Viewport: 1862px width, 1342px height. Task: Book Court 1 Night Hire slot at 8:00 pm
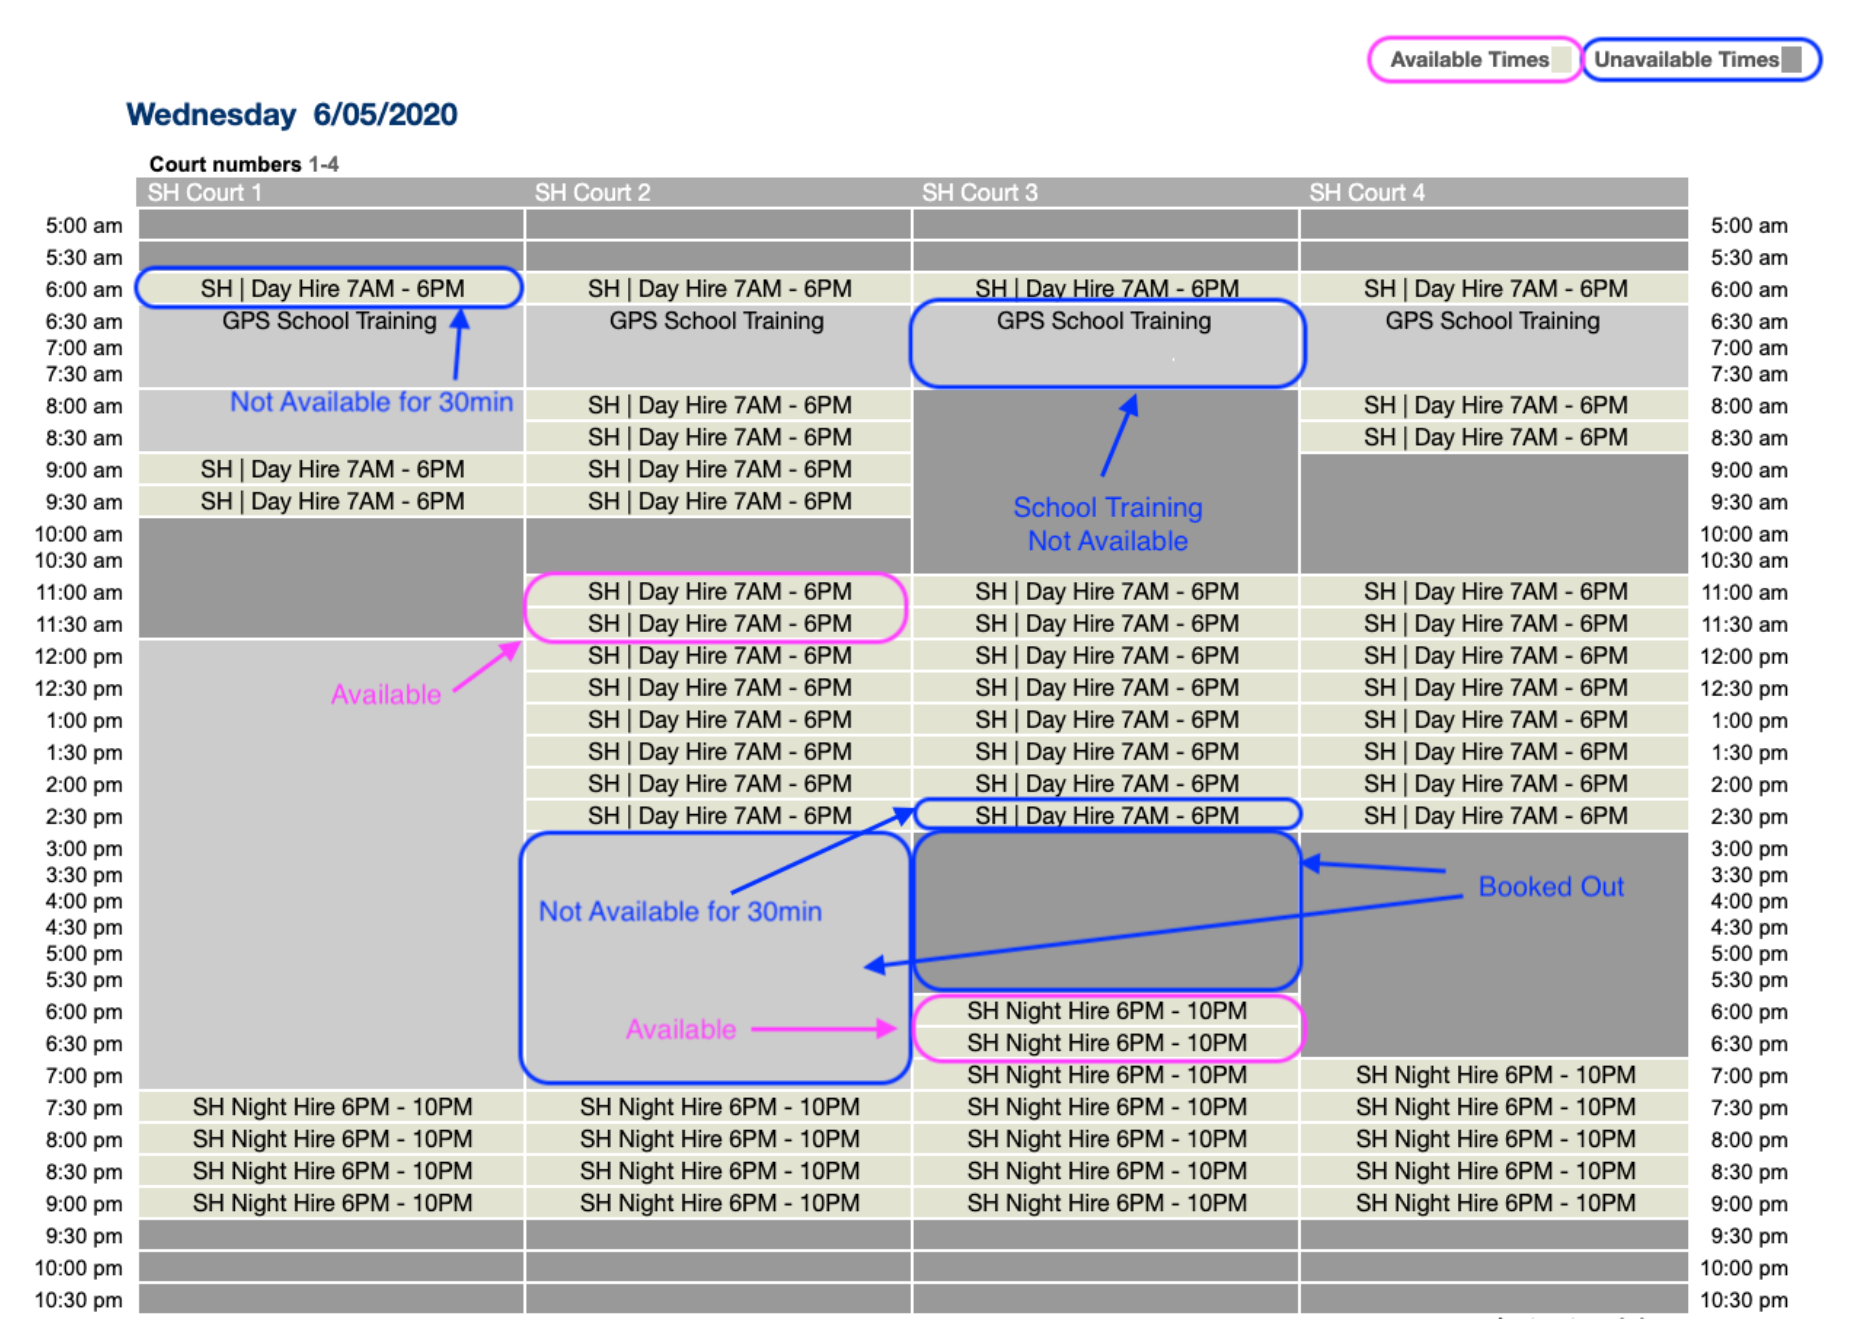pyautogui.click(x=331, y=1139)
